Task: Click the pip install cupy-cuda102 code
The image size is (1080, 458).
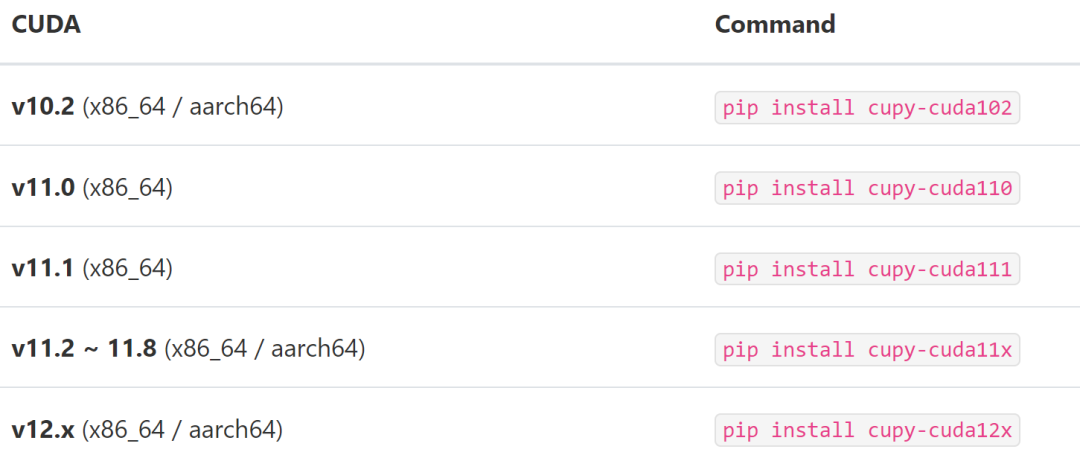Action: point(867,108)
